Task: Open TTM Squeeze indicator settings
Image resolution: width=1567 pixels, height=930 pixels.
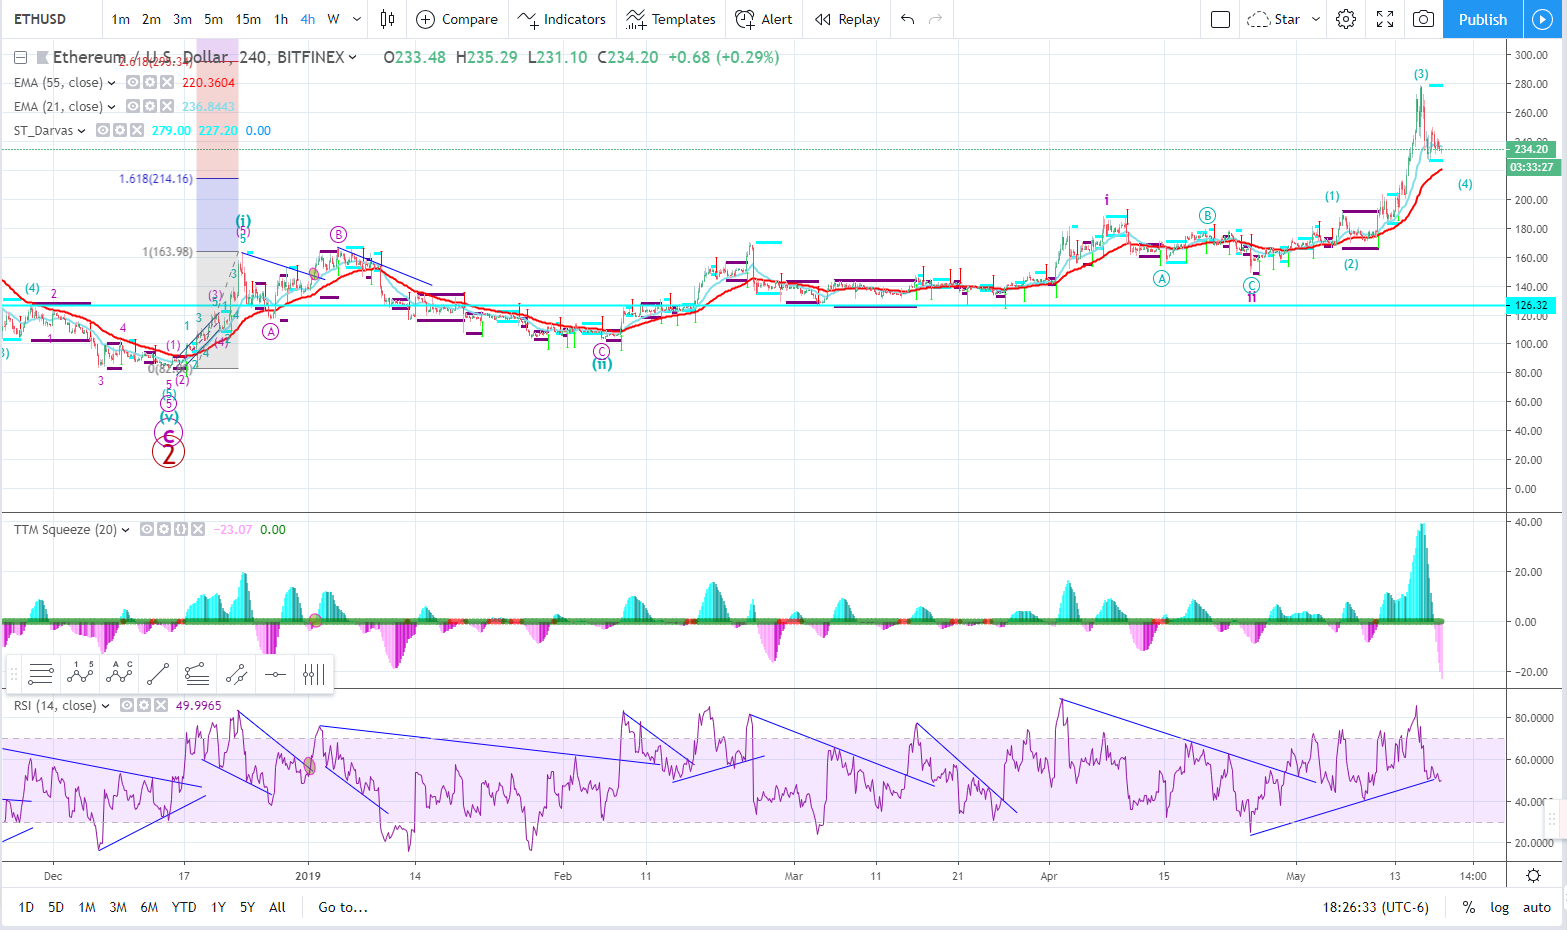Action: pos(164,529)
